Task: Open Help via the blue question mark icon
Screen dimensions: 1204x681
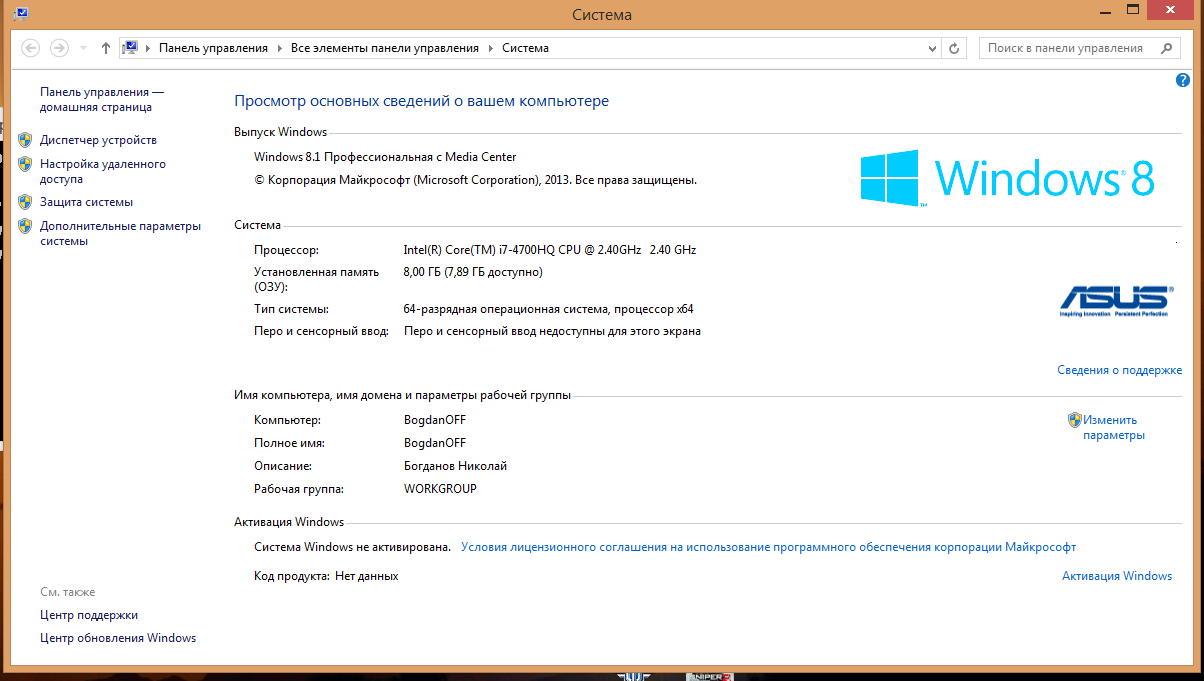Action: [x=1183, y=80]
